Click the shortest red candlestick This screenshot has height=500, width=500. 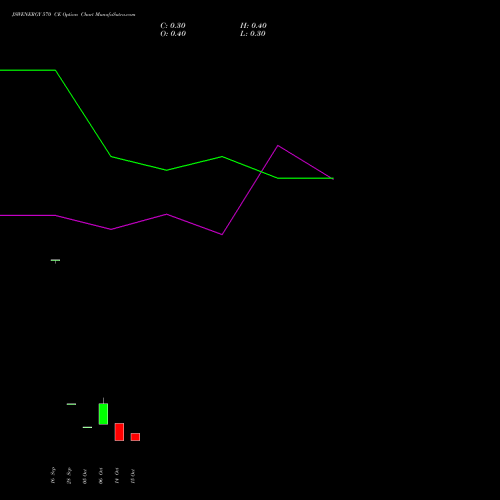pos(135,437)
